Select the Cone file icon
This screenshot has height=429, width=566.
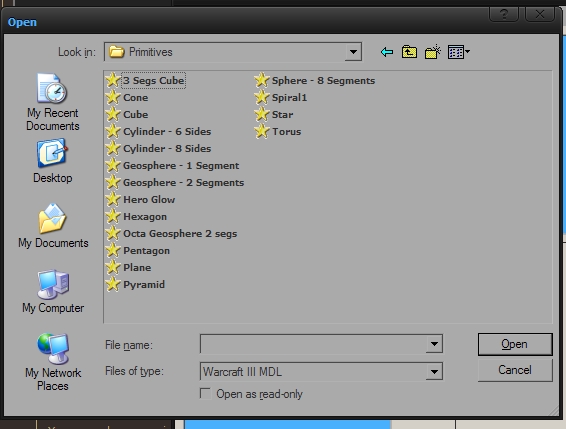tap(113, 97)
